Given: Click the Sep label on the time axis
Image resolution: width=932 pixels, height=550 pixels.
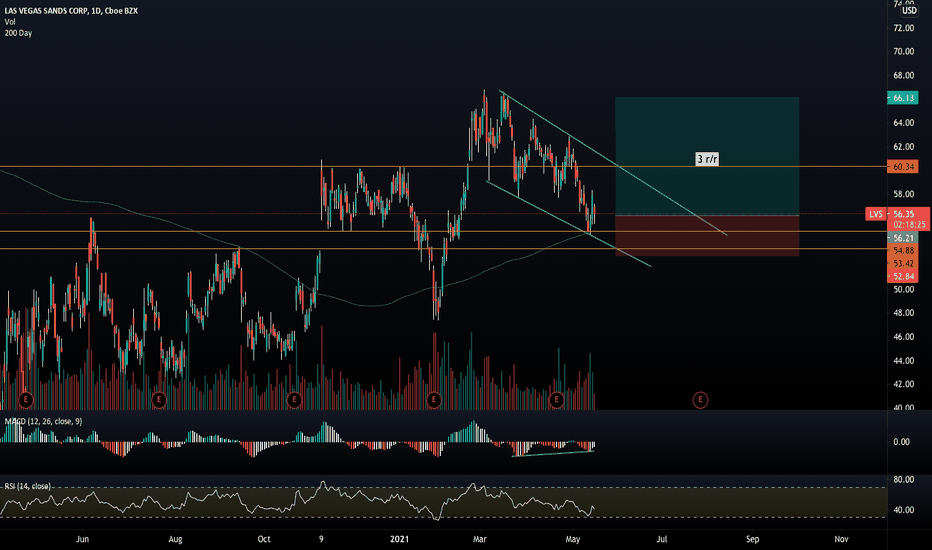Looking at the screenshot, I should [752, 539].
